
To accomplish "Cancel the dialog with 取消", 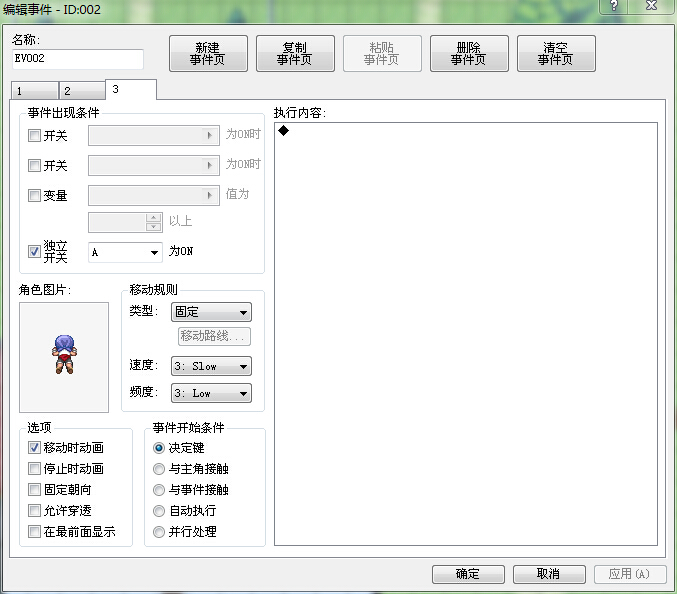I will pyautogui.click(x=549, y=574).
